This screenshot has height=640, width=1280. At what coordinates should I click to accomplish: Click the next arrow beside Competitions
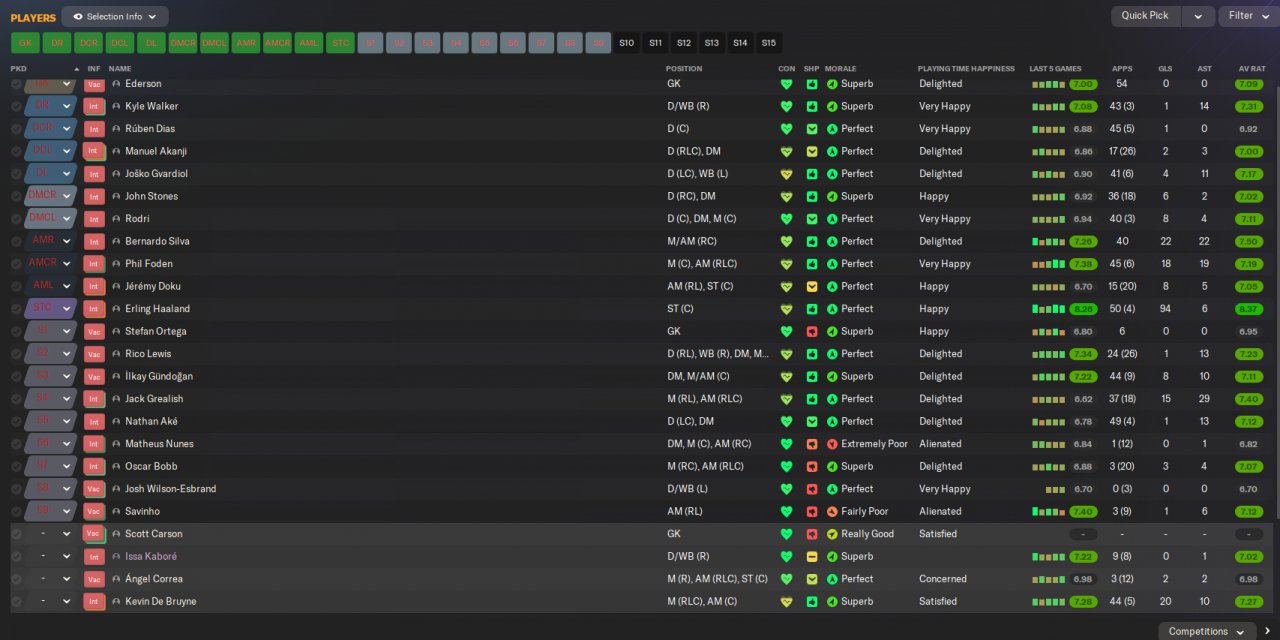pos(1268,631)
